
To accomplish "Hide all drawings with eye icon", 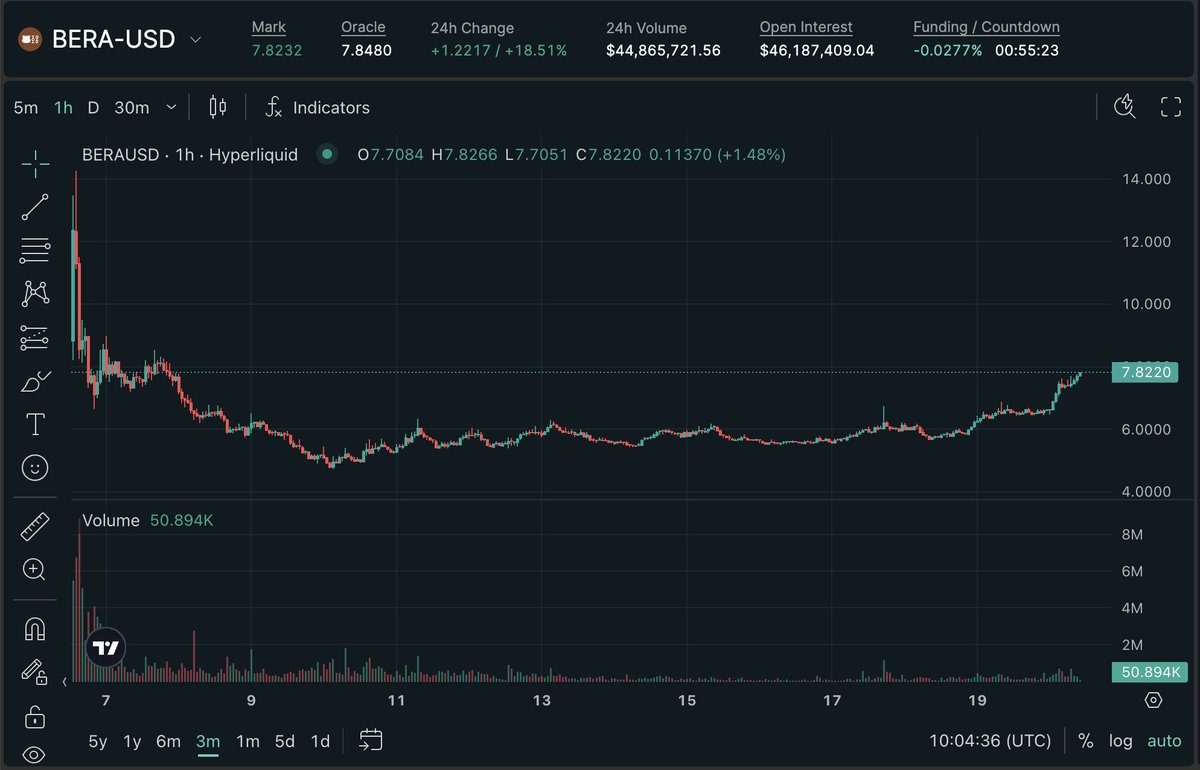I will 35,756.
